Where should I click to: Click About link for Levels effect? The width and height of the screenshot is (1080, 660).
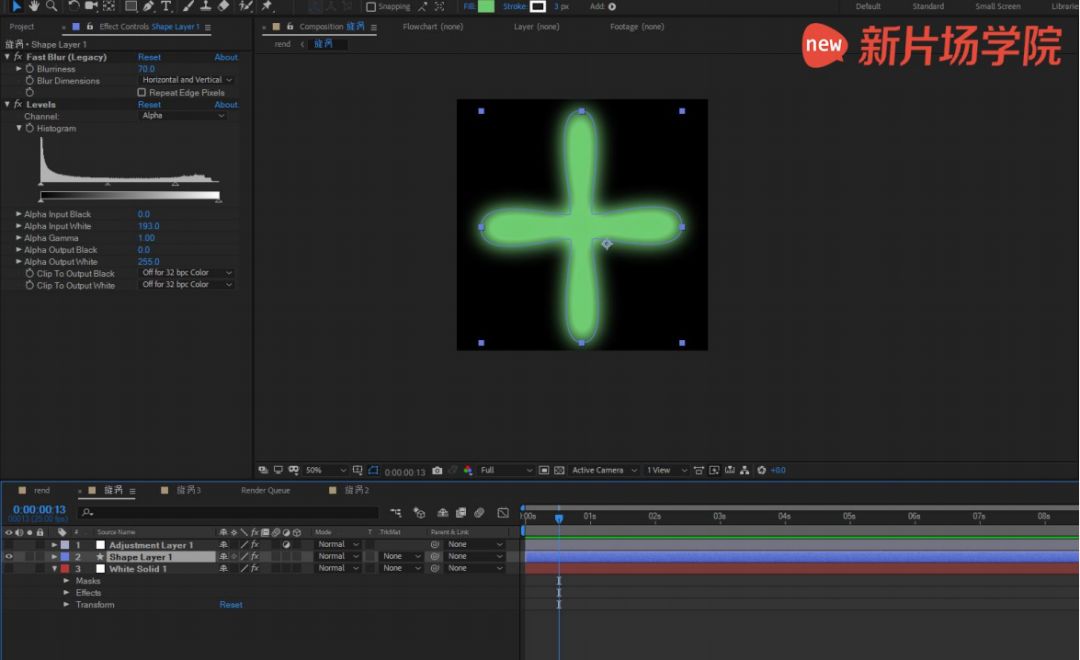226,104
